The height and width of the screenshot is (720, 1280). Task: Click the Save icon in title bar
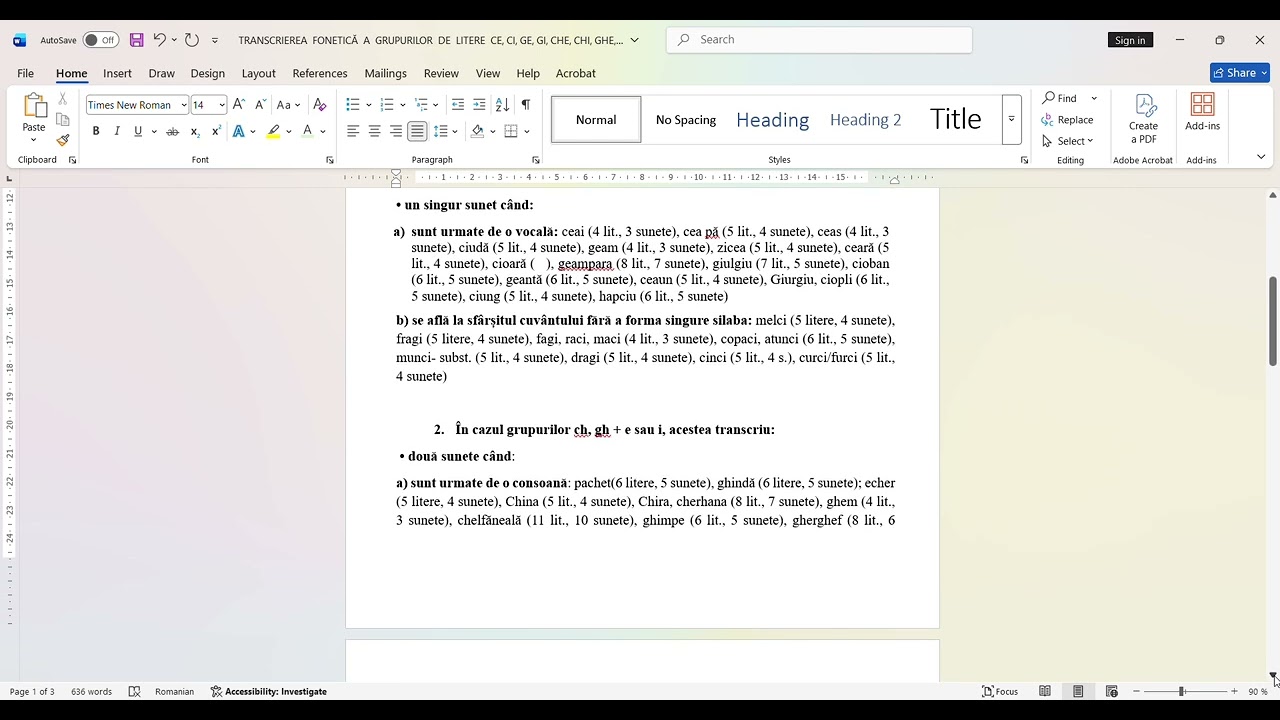(x=137, y=40)
